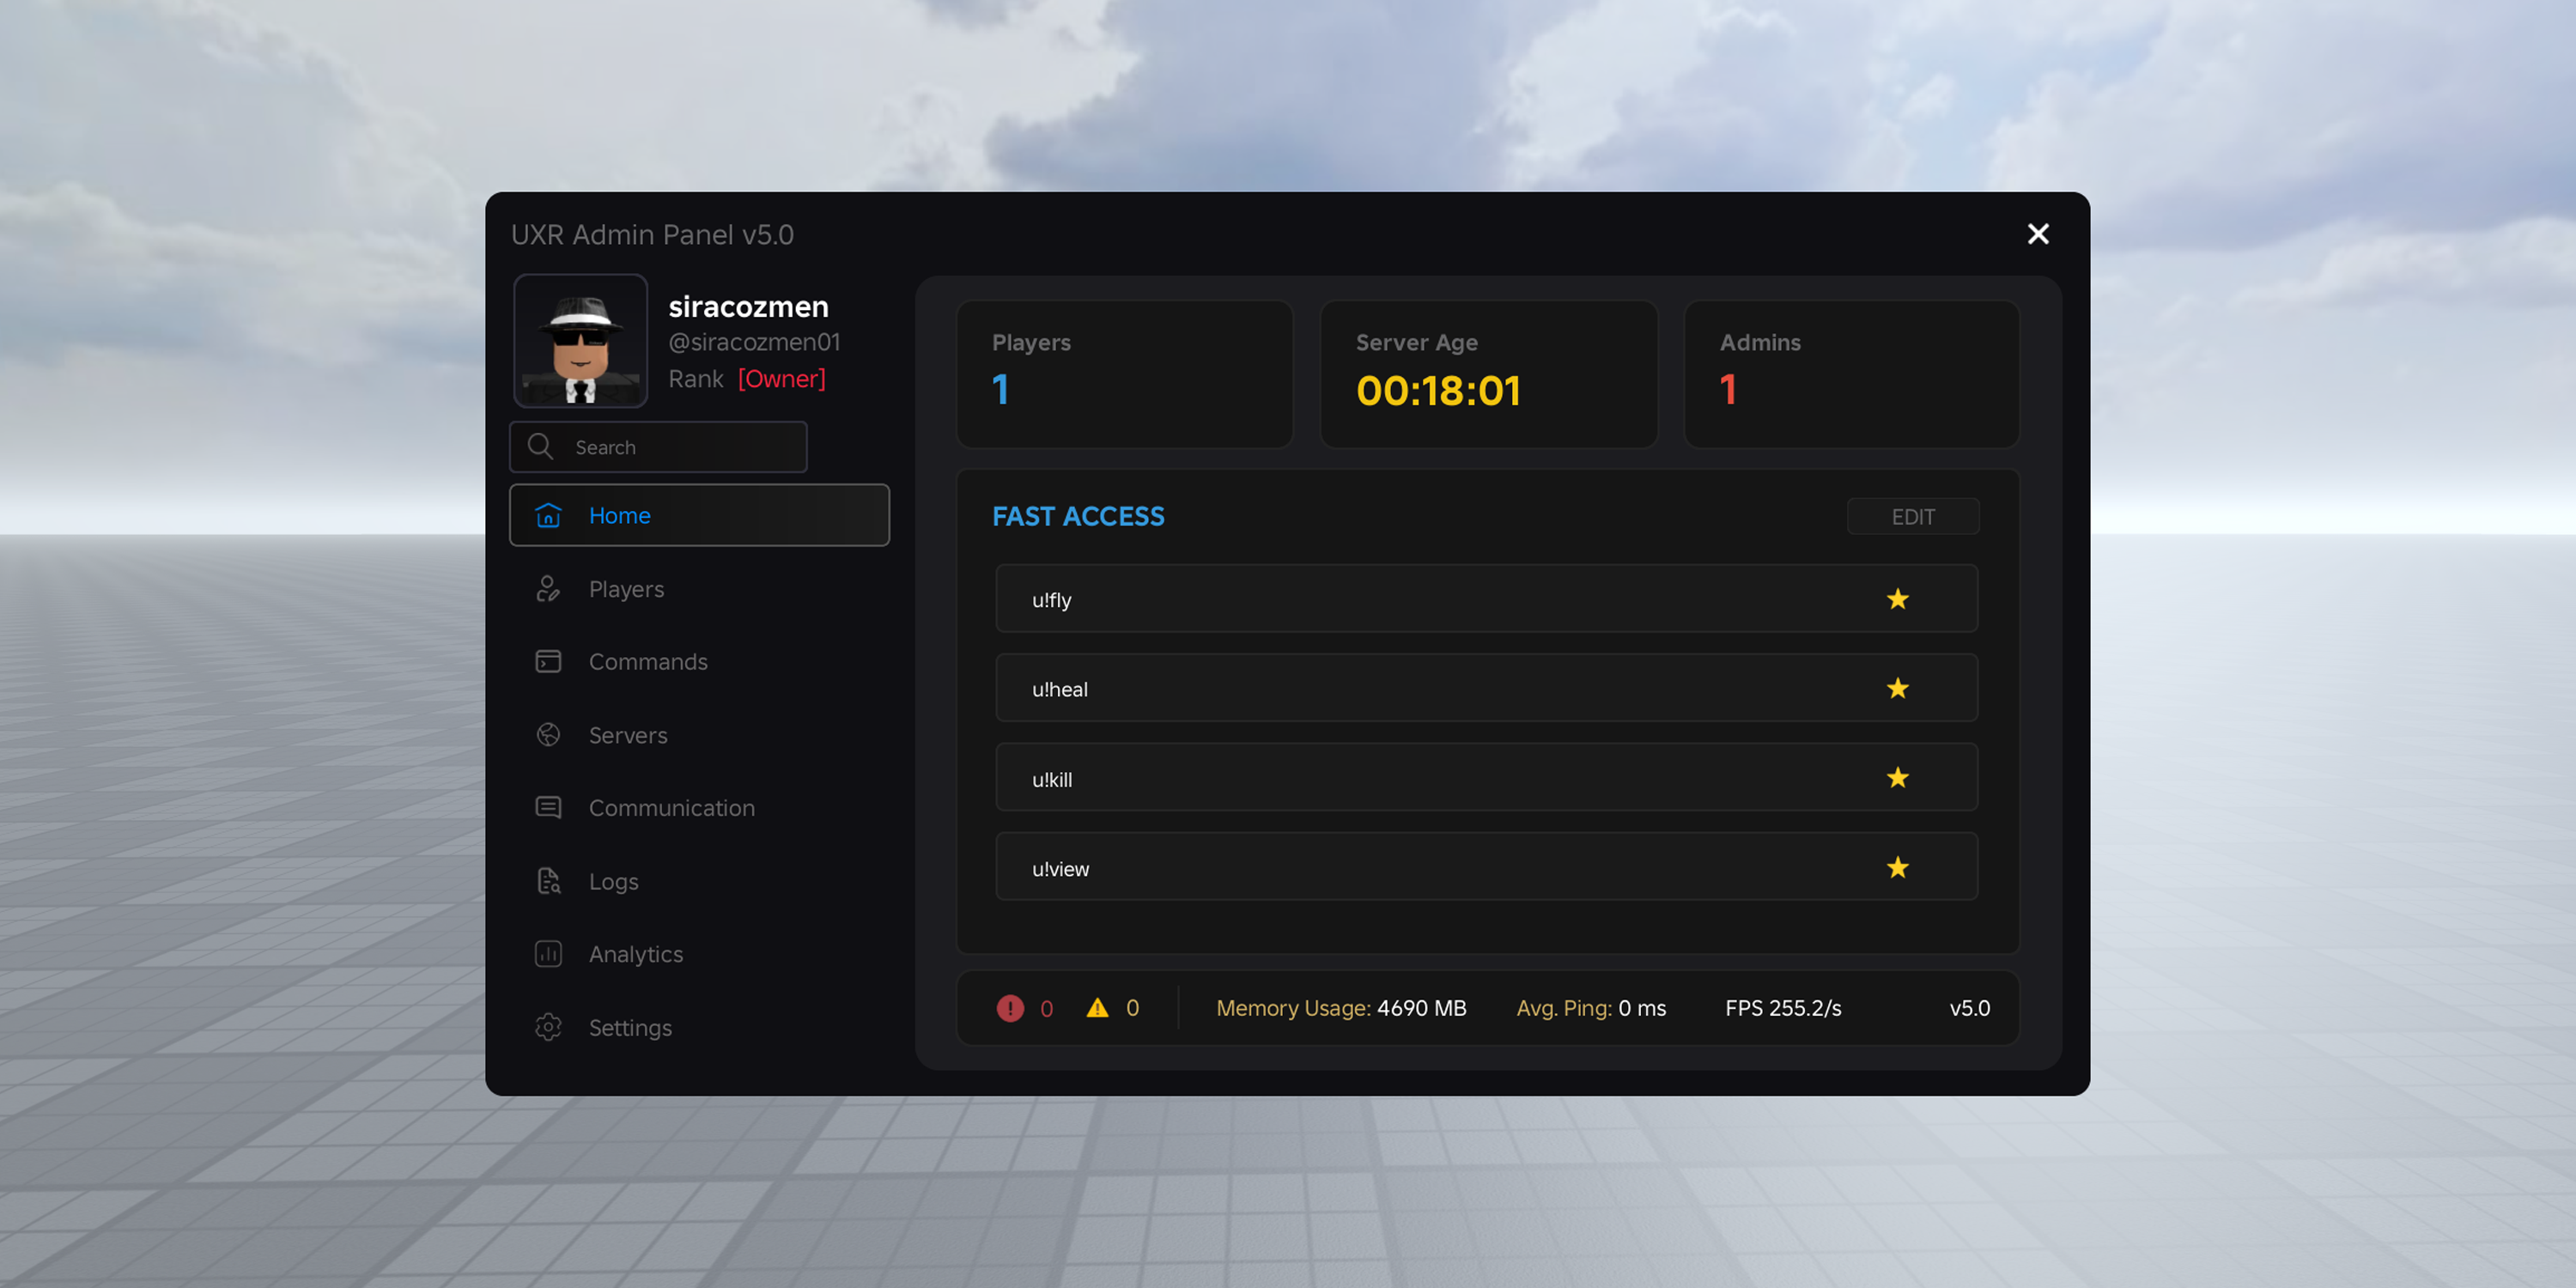The image size is (2576, 1288).
Task: Click the v5.0 status bar label
Action: pos(1969,1008)
